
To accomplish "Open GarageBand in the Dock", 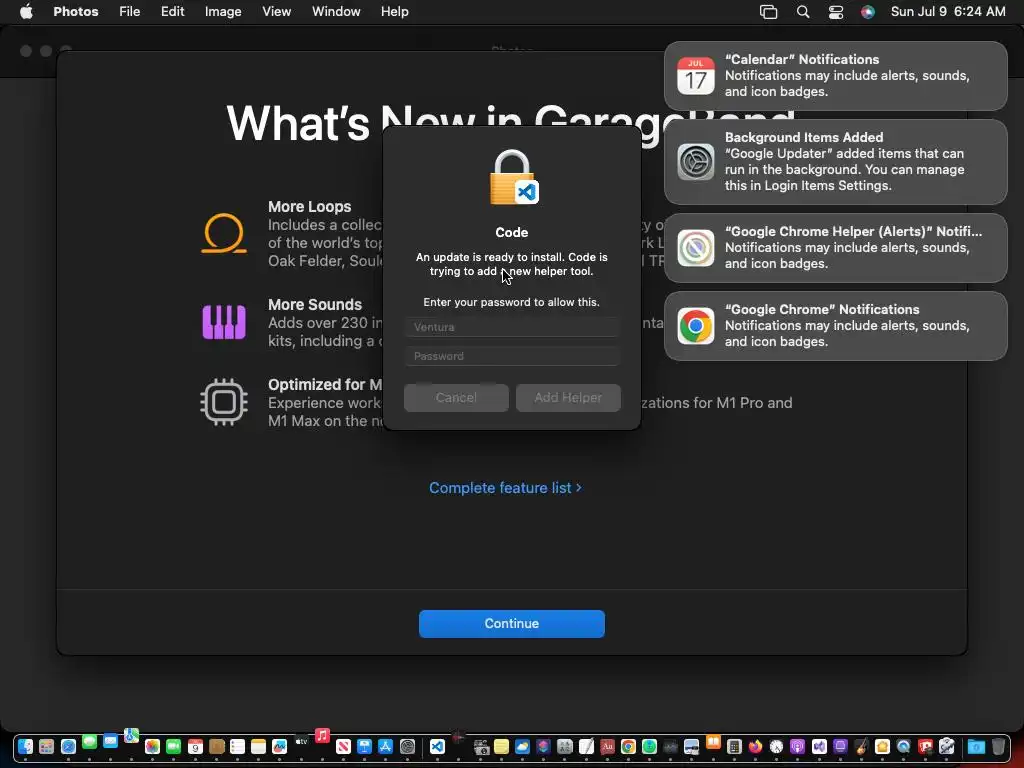I will coord(861,746).
